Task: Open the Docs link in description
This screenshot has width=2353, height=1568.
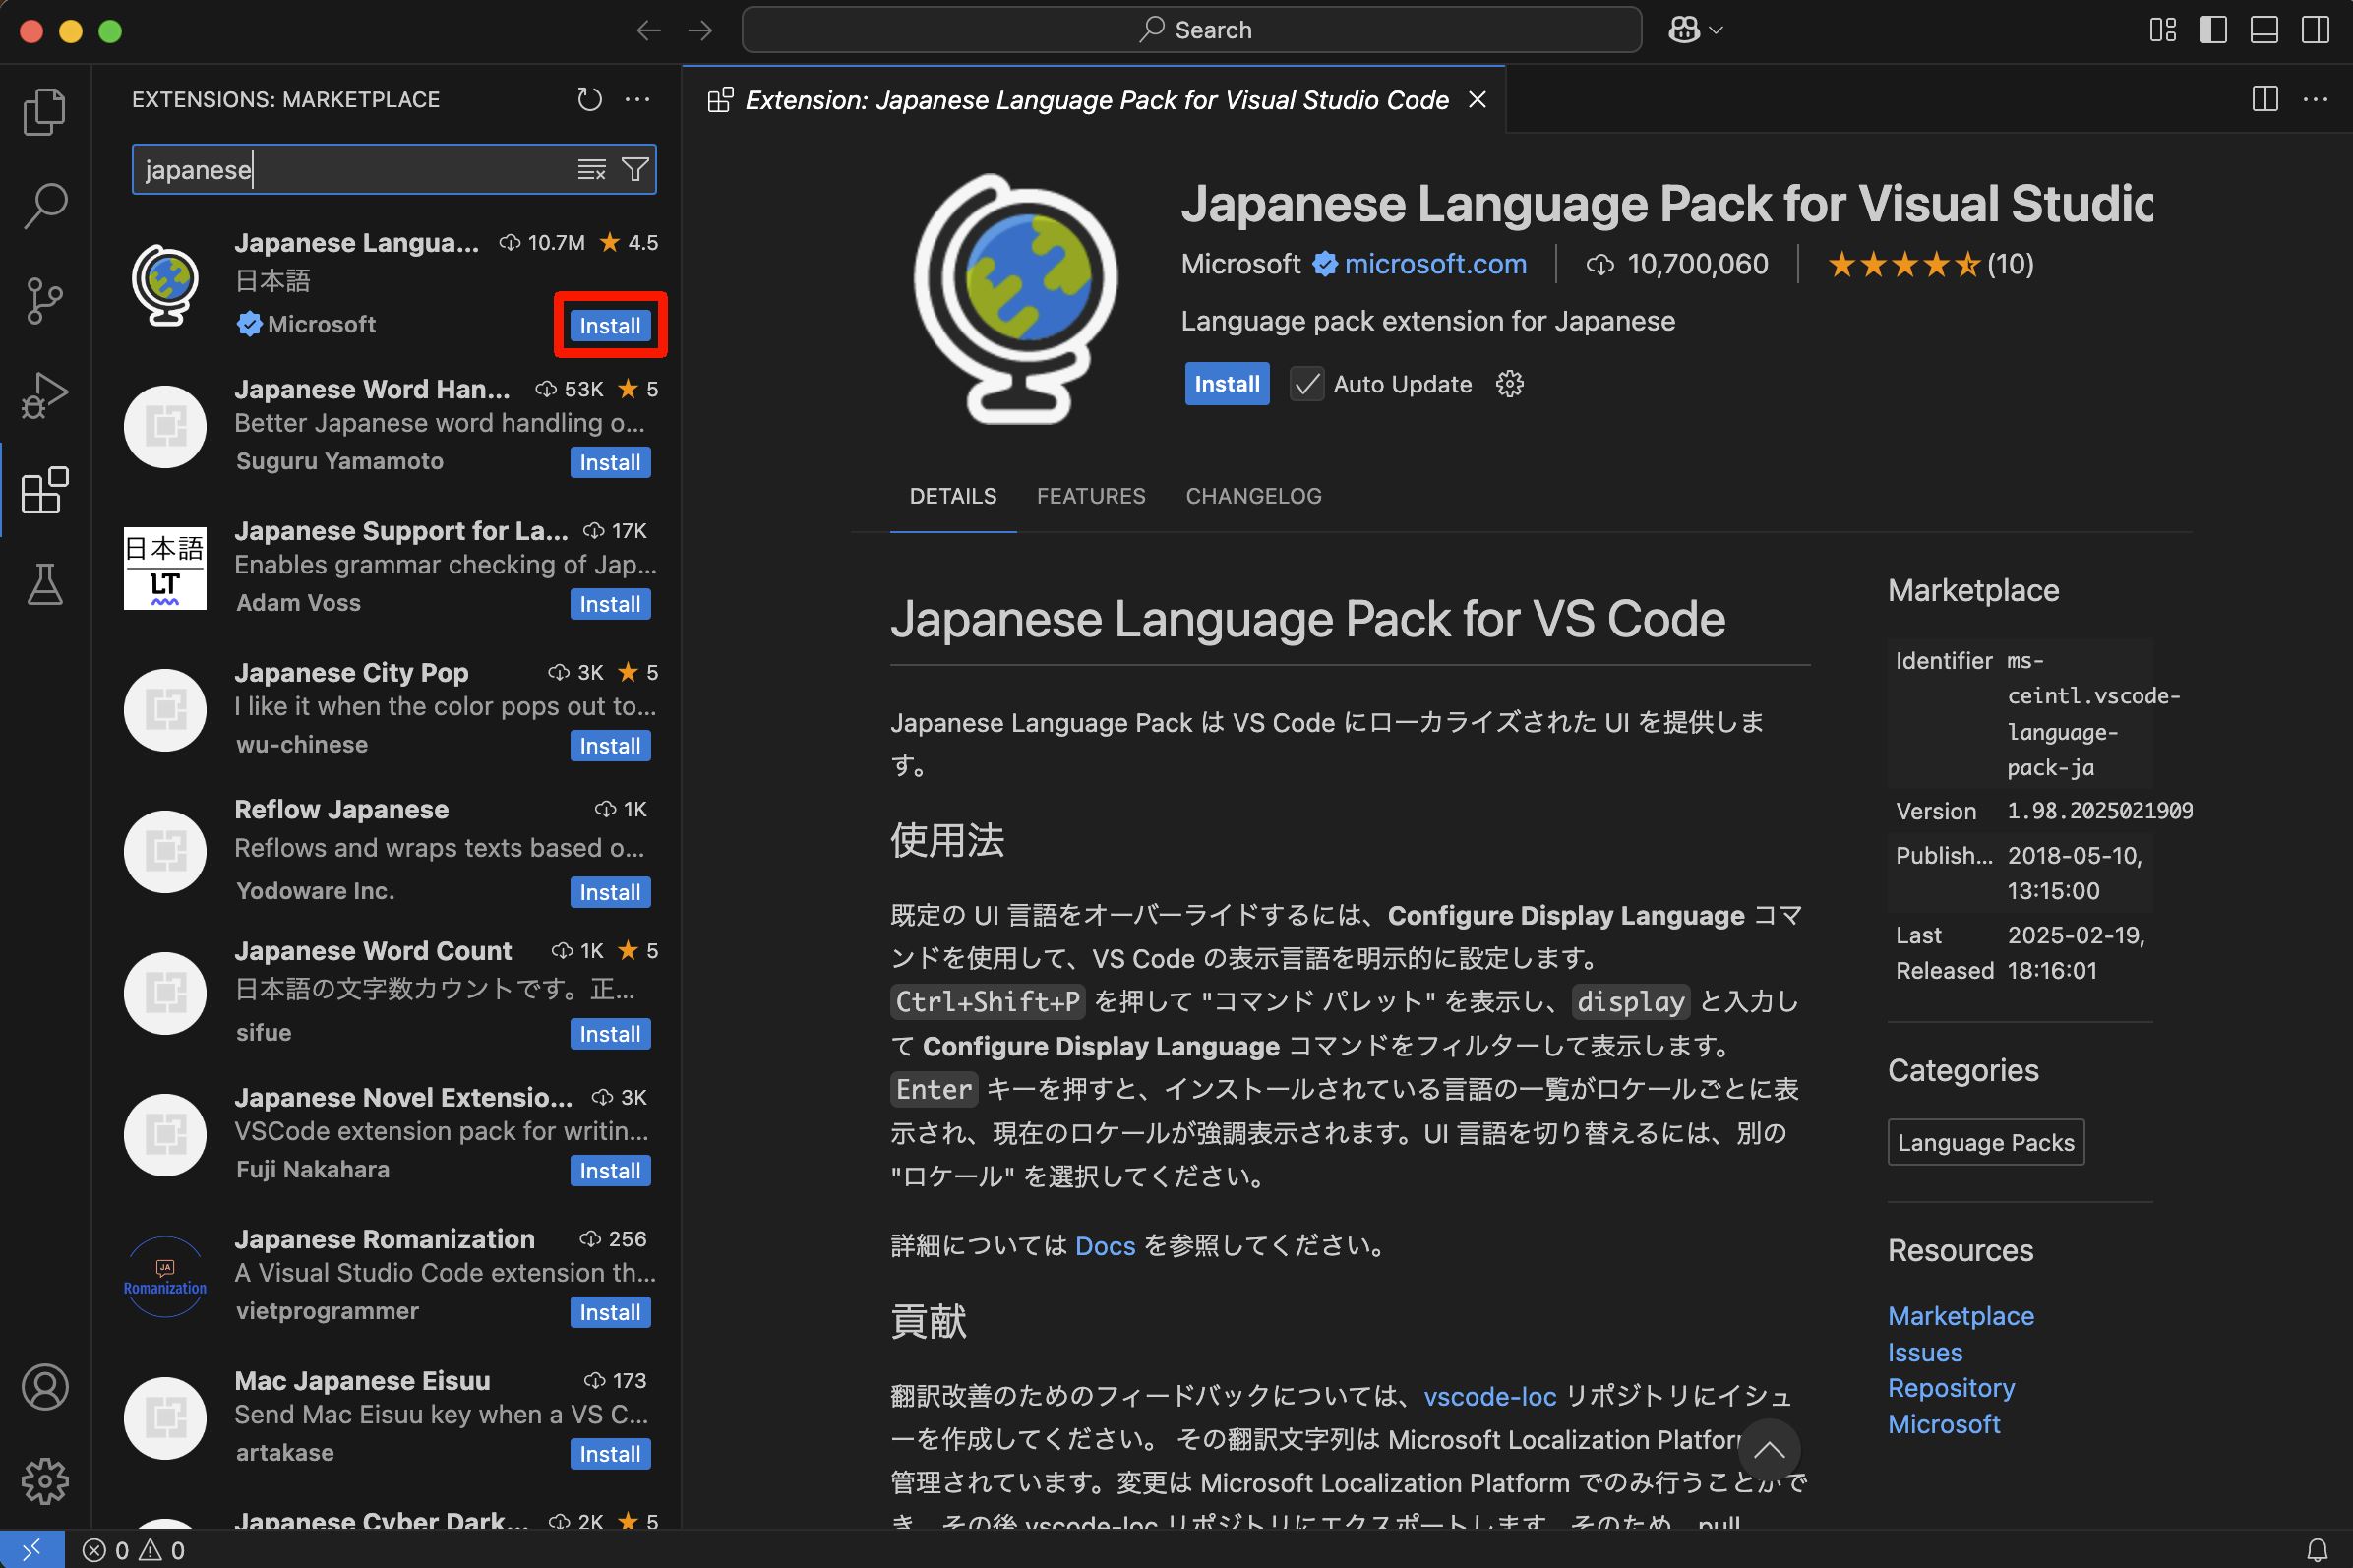Action: [x=1105, y=1246]
